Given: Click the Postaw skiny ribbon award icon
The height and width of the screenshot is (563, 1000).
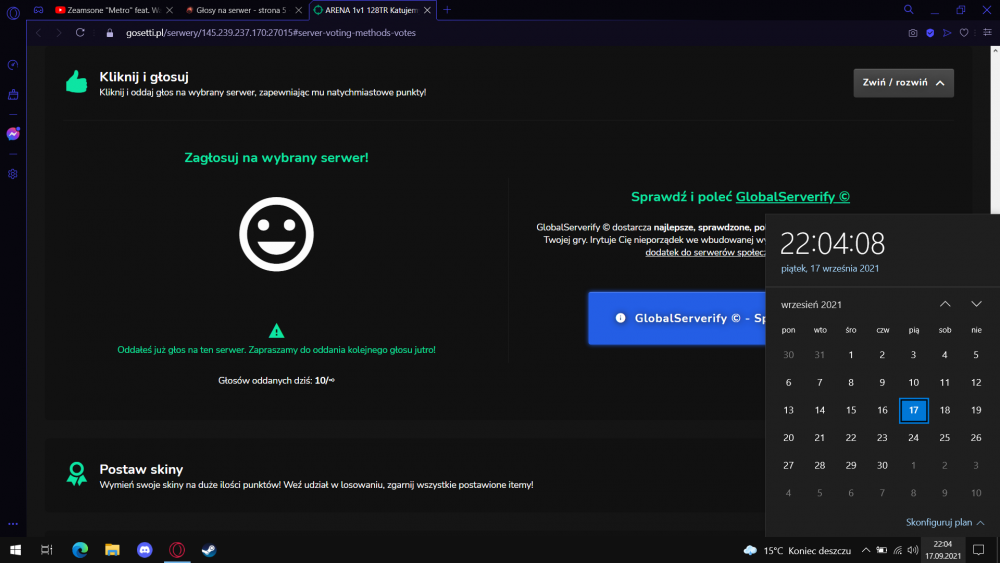Looking at the screenshot, I should click(x=77, y=474).
